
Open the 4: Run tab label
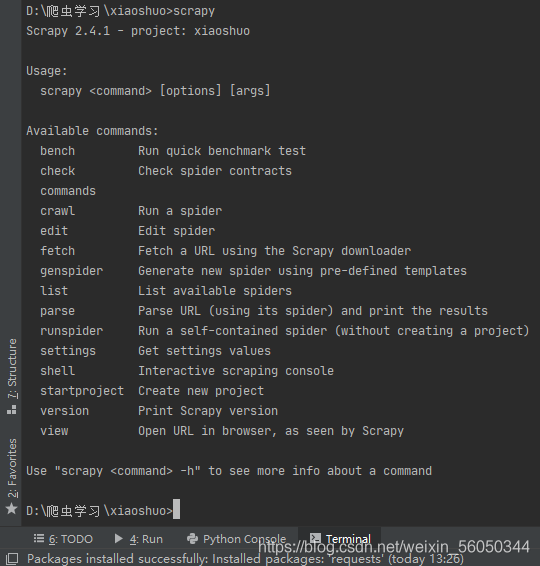146,539
